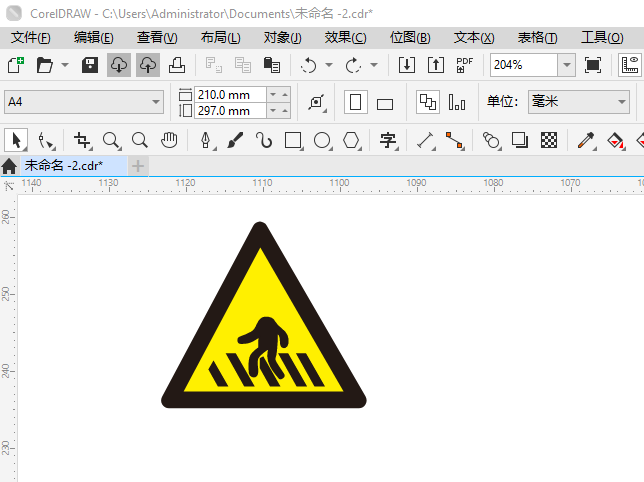Select the Freehand curve tool

pos(264,141)
